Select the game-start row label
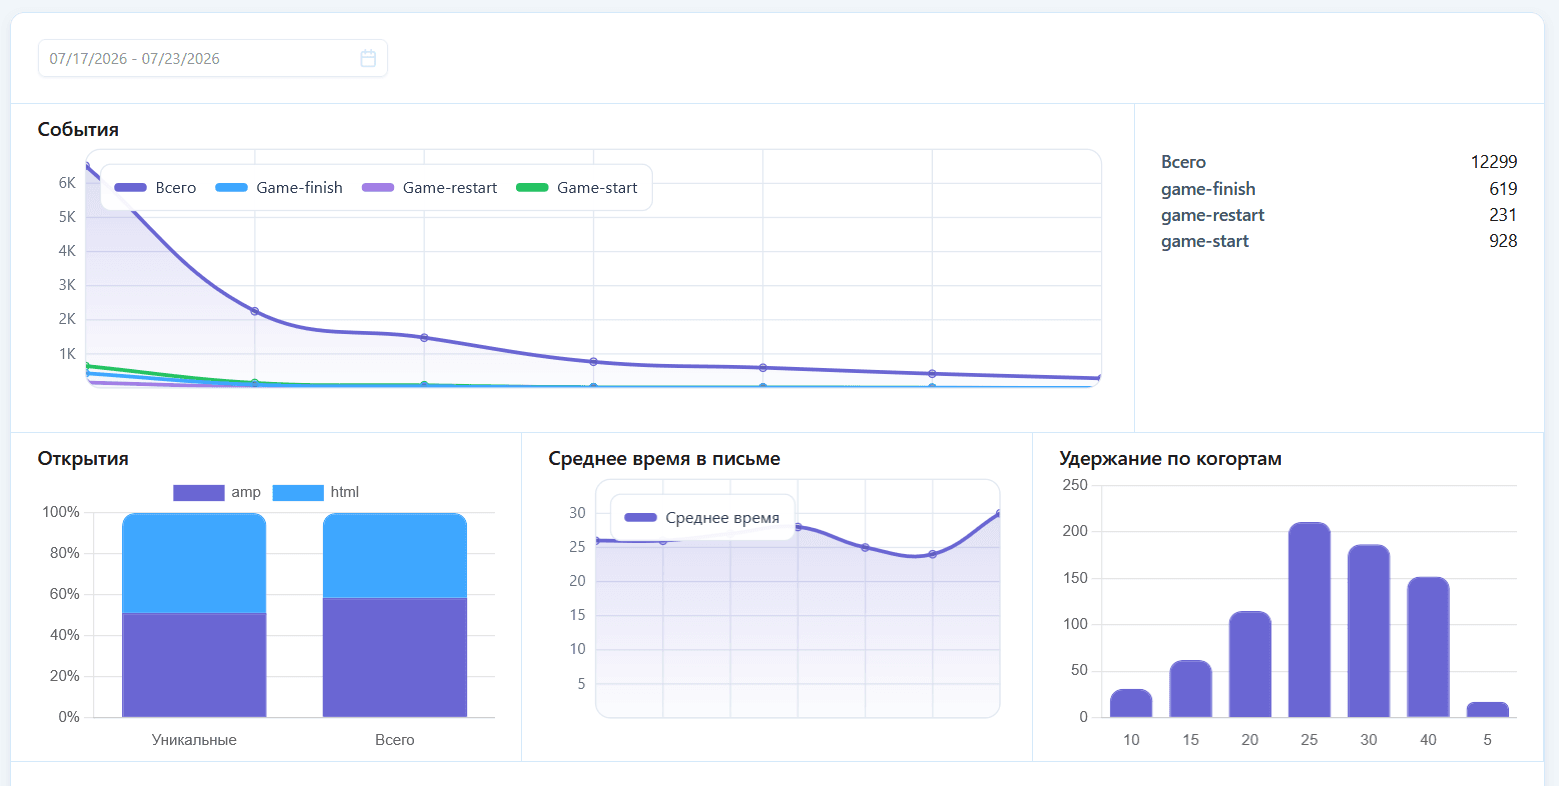This screenshot has width=1559, height=786. tap(1205, 241)
